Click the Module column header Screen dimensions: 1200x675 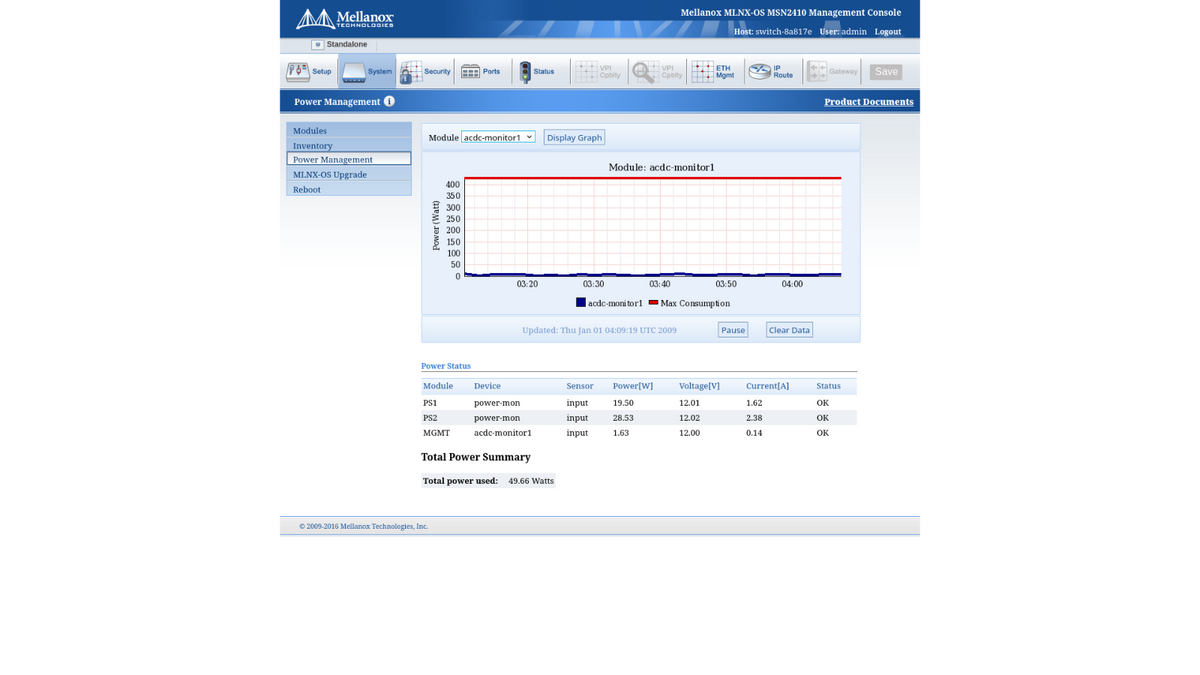(x=438, y=386)
